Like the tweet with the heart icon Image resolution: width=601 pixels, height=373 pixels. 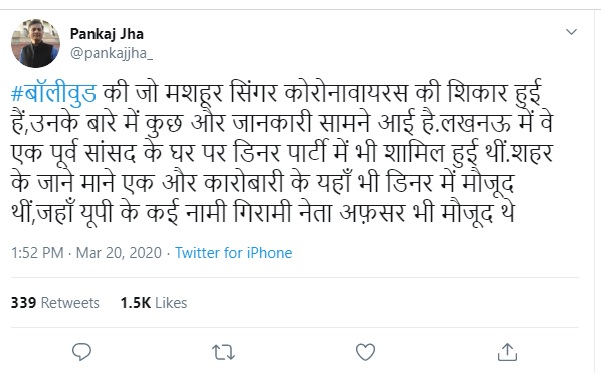(x=365, y=352)
